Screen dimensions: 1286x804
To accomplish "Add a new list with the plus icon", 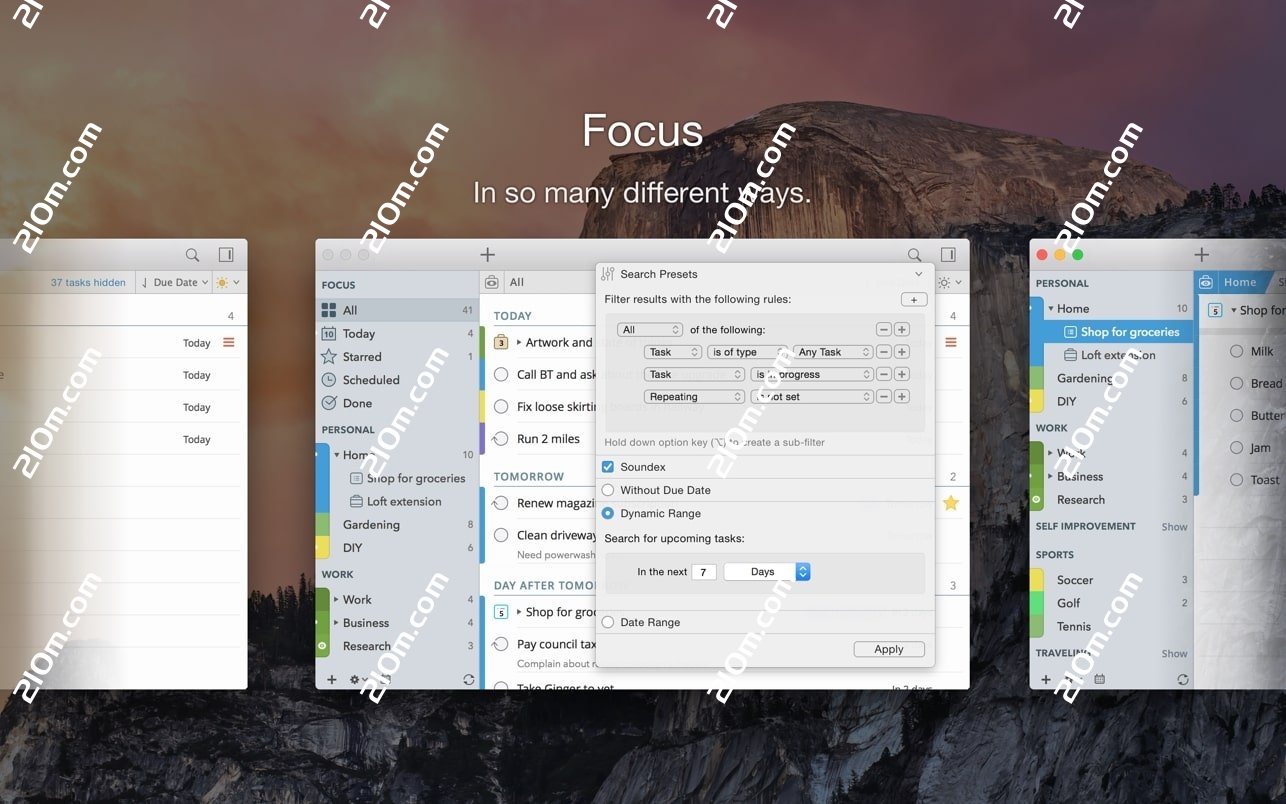I will click(332, 679).
